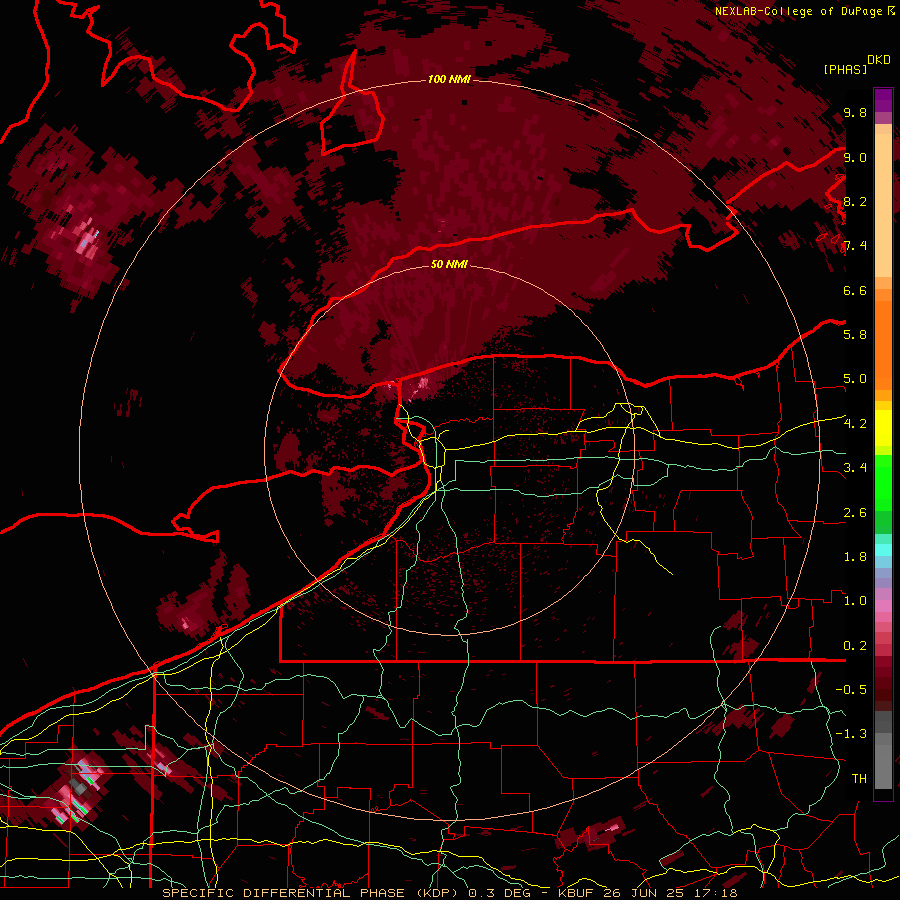The height and width of the screenshot is (900, 900).
Task: Click the -0.5 legend value
Action: [x=851, y=690]
